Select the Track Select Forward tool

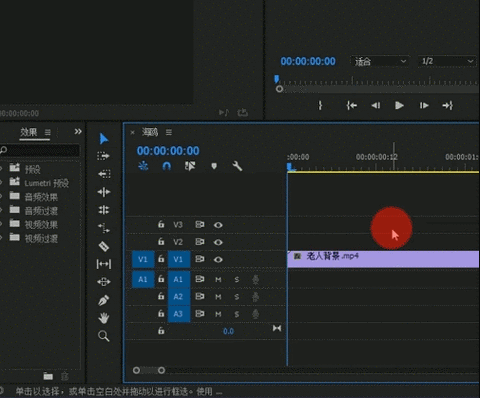coord(104,156)
